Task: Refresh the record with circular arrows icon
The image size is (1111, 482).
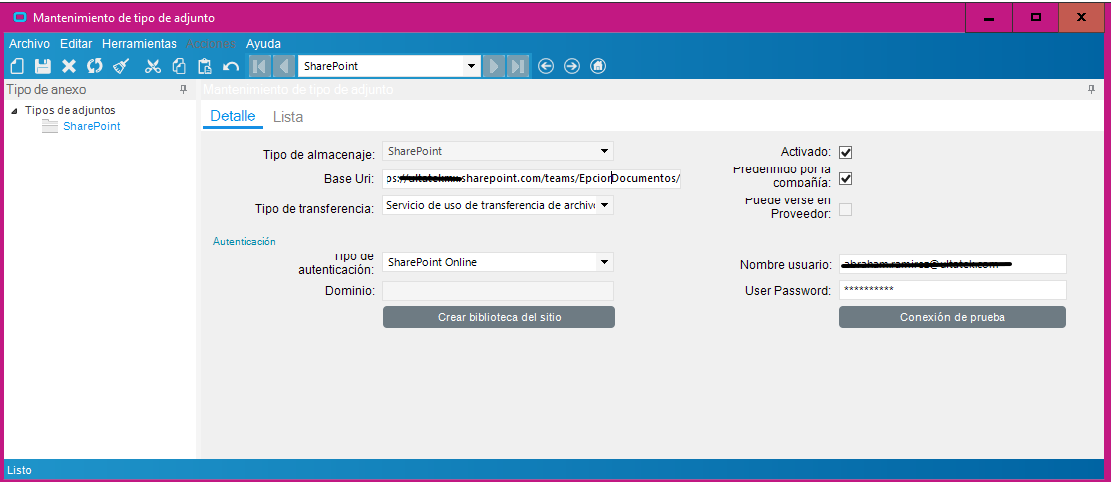Action: point(95,67)
